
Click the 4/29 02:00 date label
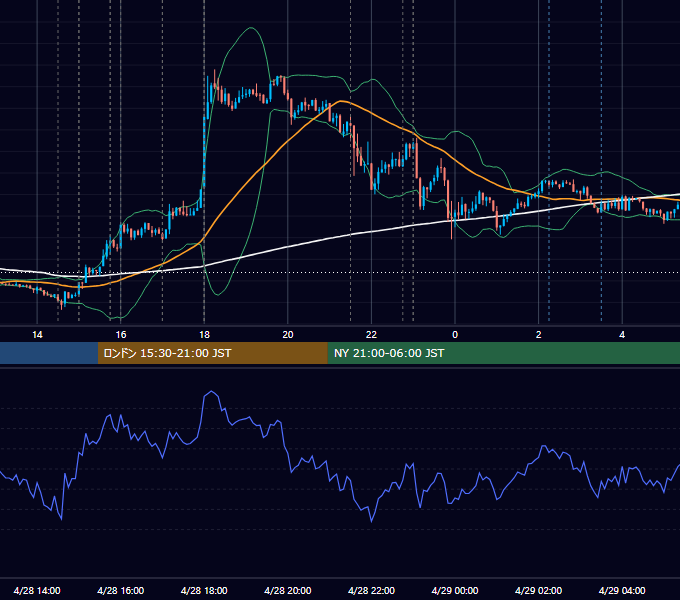(x=538, y=590)
